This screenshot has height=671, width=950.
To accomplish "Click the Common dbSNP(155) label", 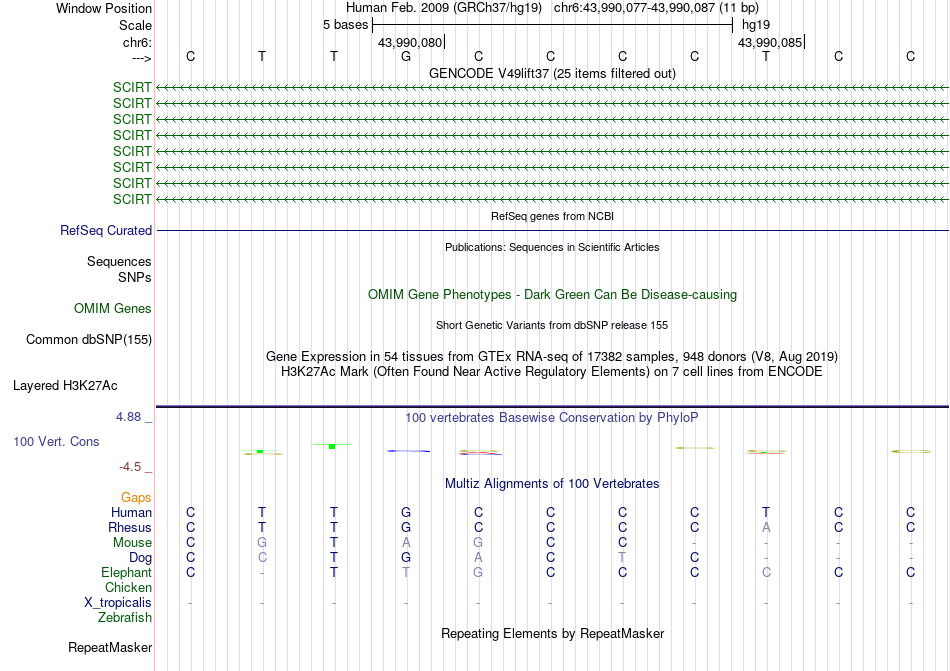I will 88,339.
